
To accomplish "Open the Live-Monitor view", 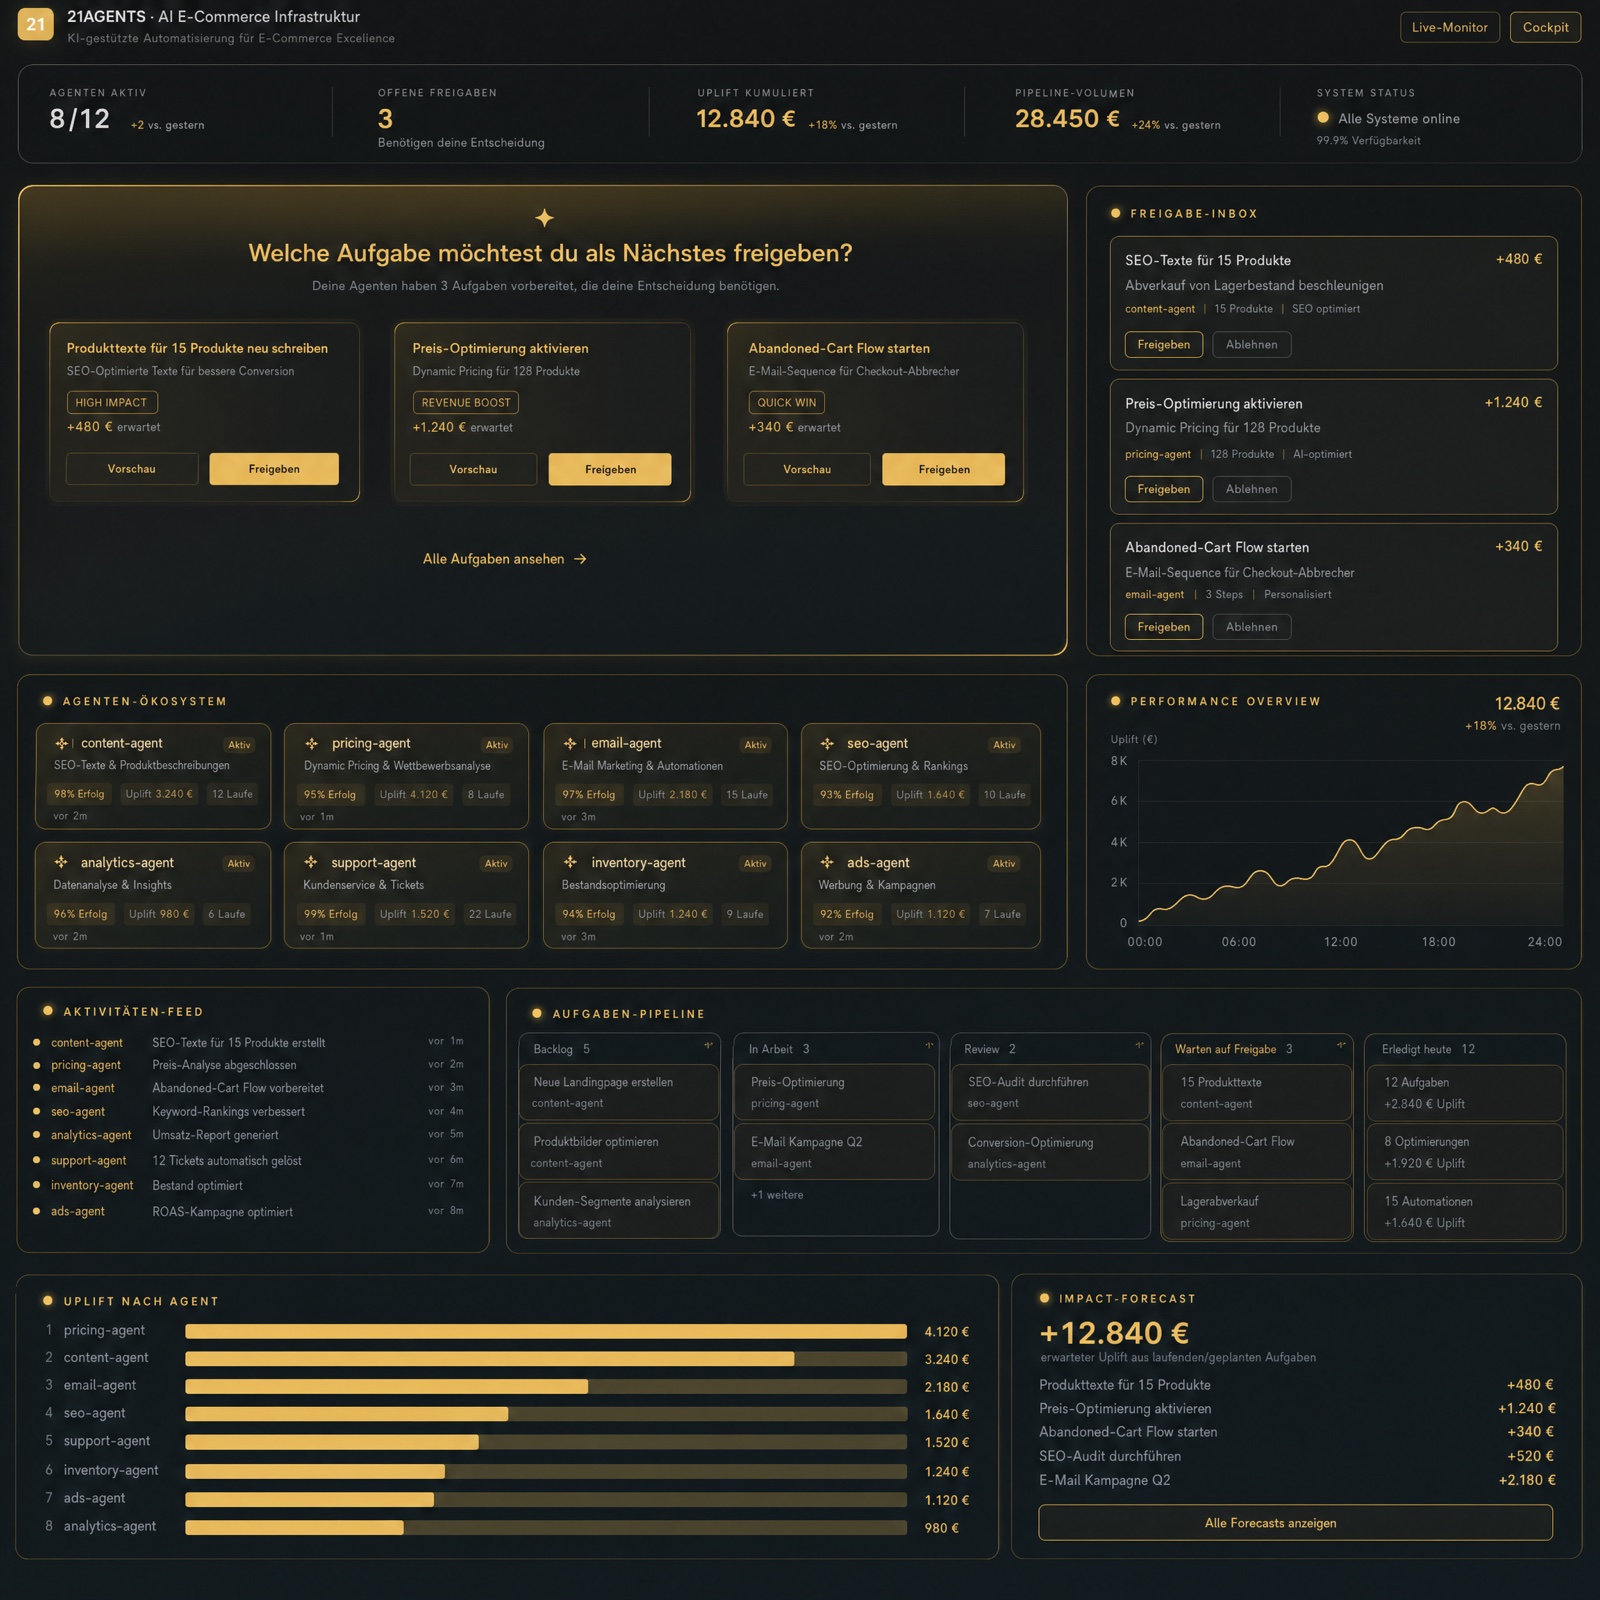I will tap(1449, 27).
